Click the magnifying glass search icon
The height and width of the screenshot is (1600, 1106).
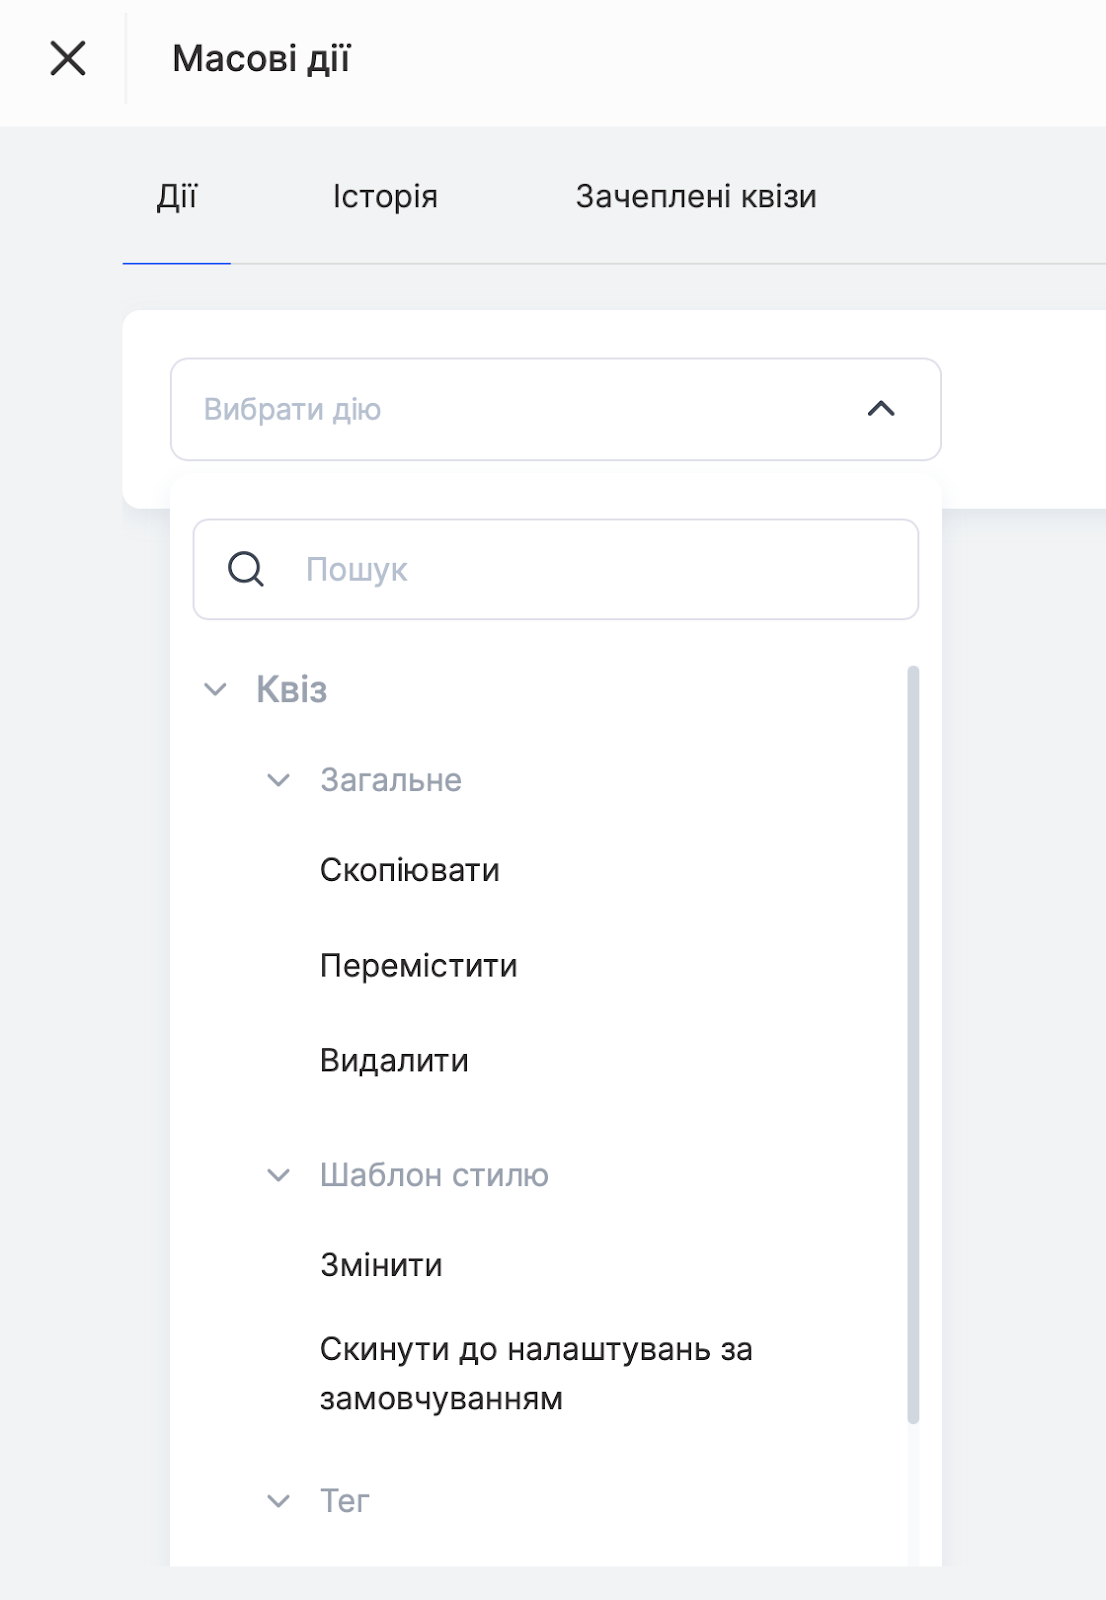point(246,569)
